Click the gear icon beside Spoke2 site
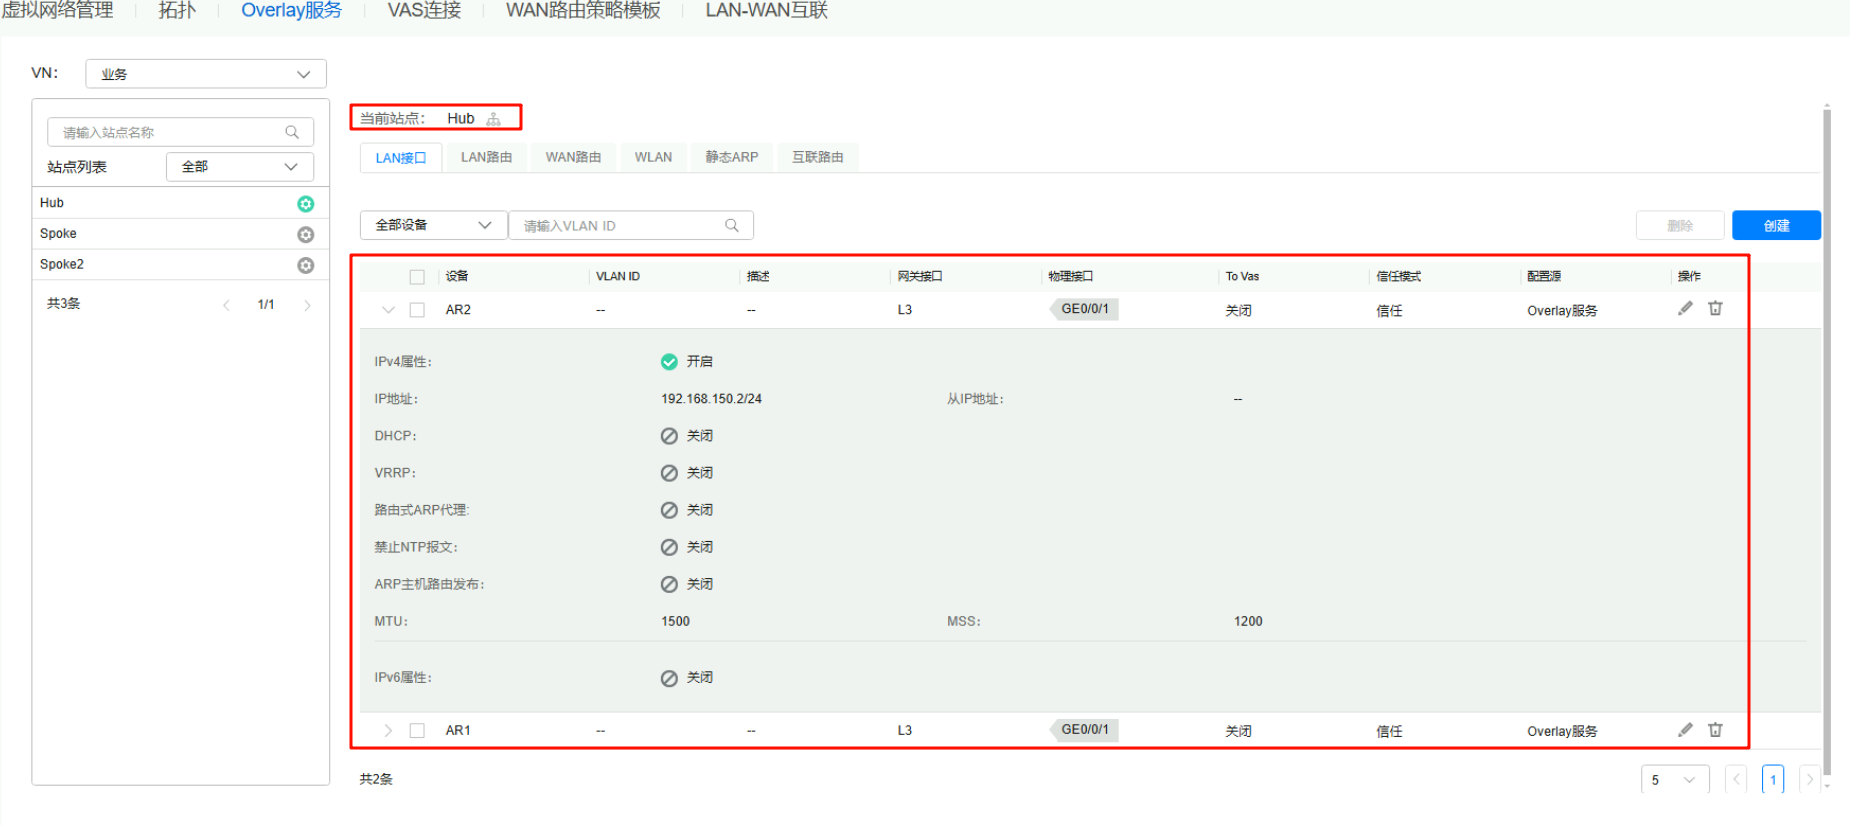 point(306,265)
